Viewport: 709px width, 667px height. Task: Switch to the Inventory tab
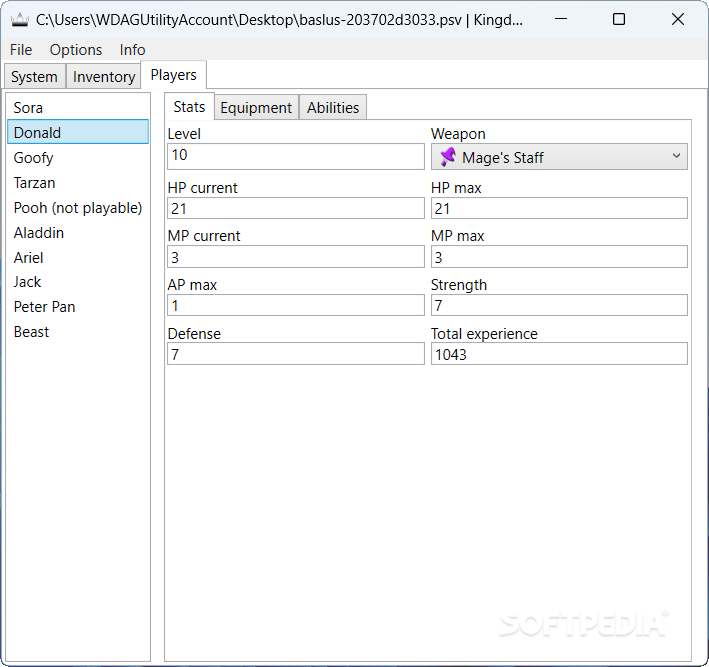coord(104,76)
